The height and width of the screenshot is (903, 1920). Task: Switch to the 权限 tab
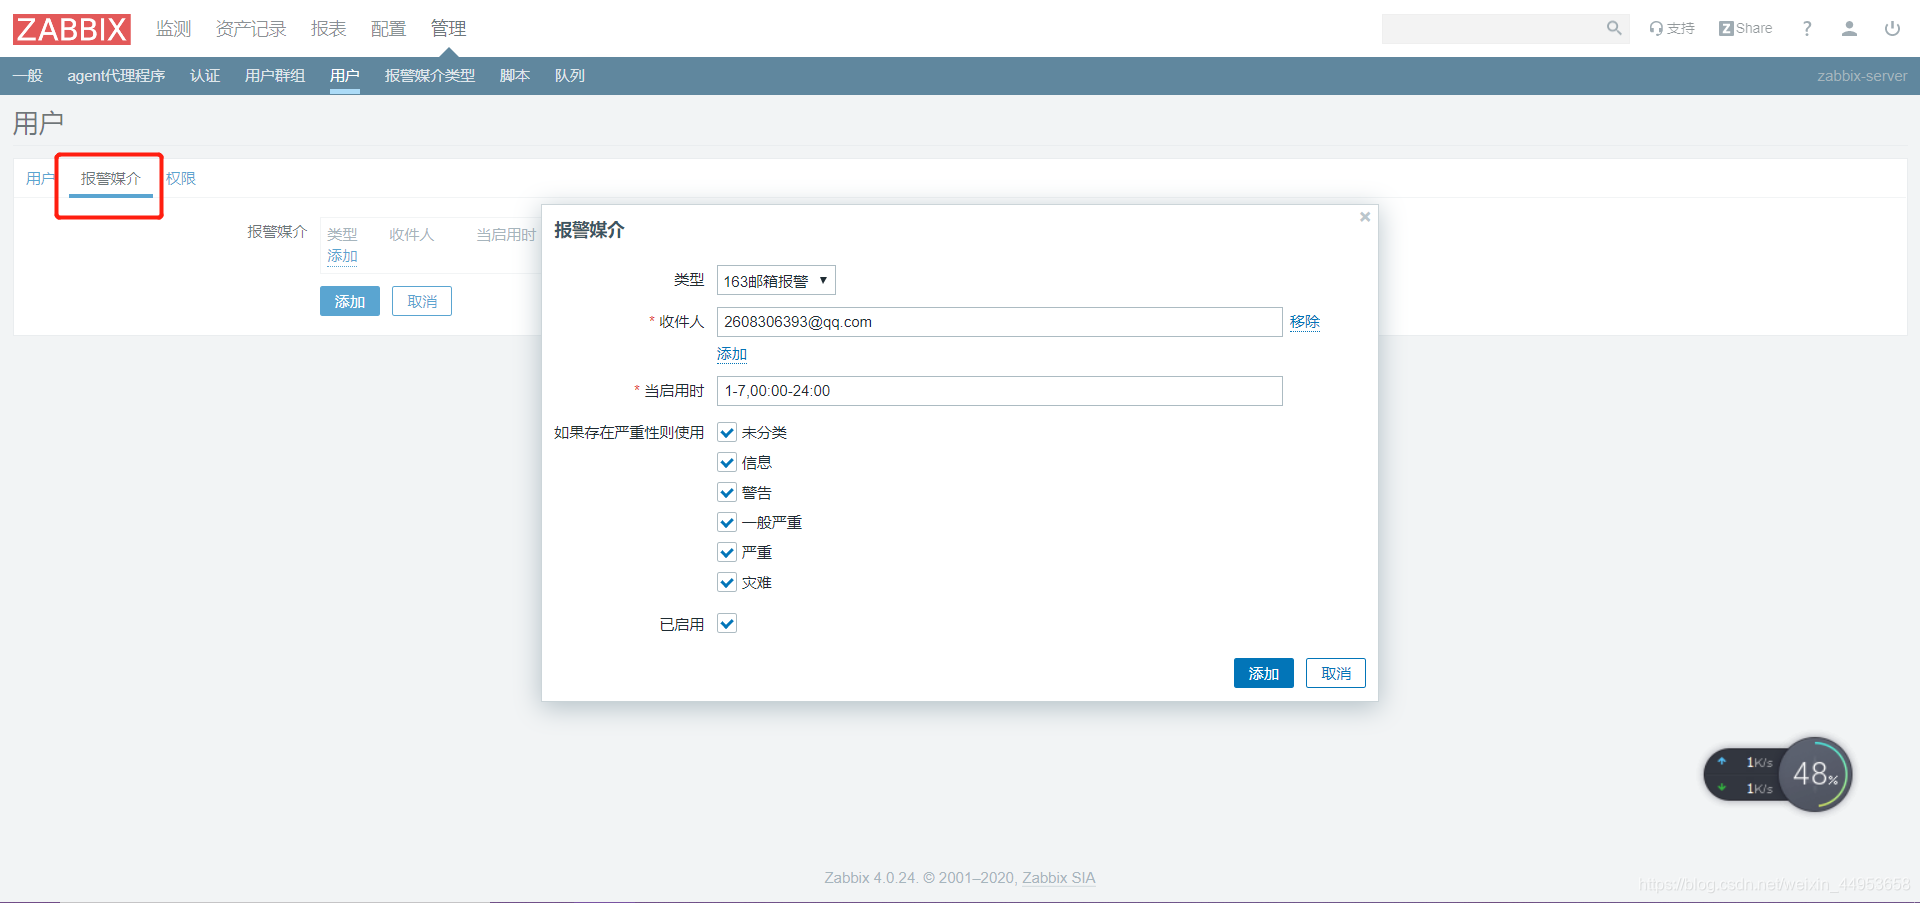coord(181,179)
